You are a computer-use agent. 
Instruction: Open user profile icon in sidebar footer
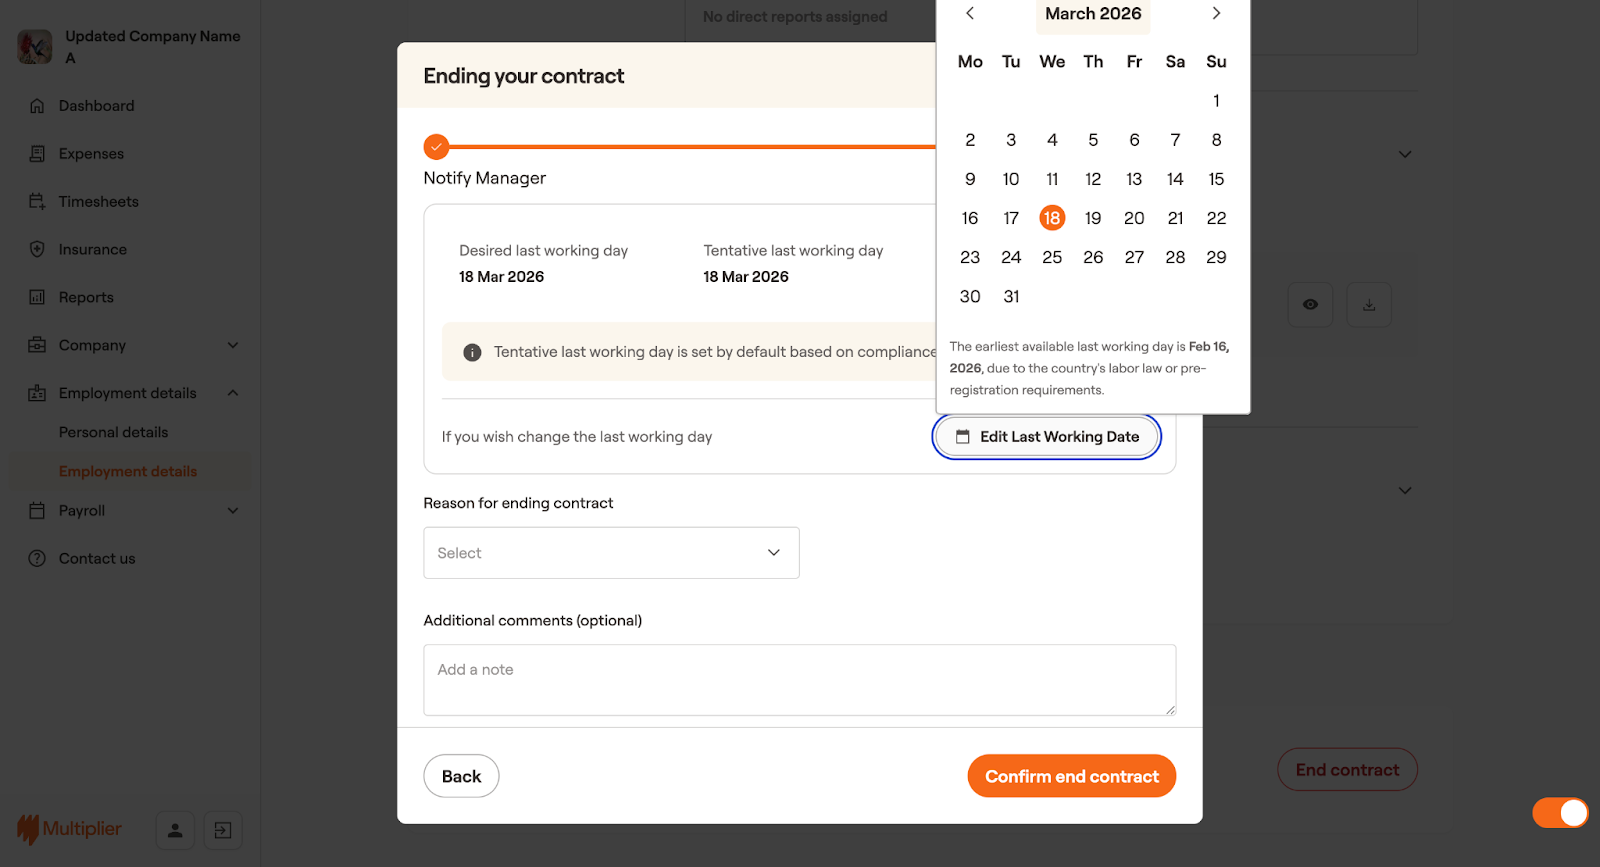tap(175, 830)
